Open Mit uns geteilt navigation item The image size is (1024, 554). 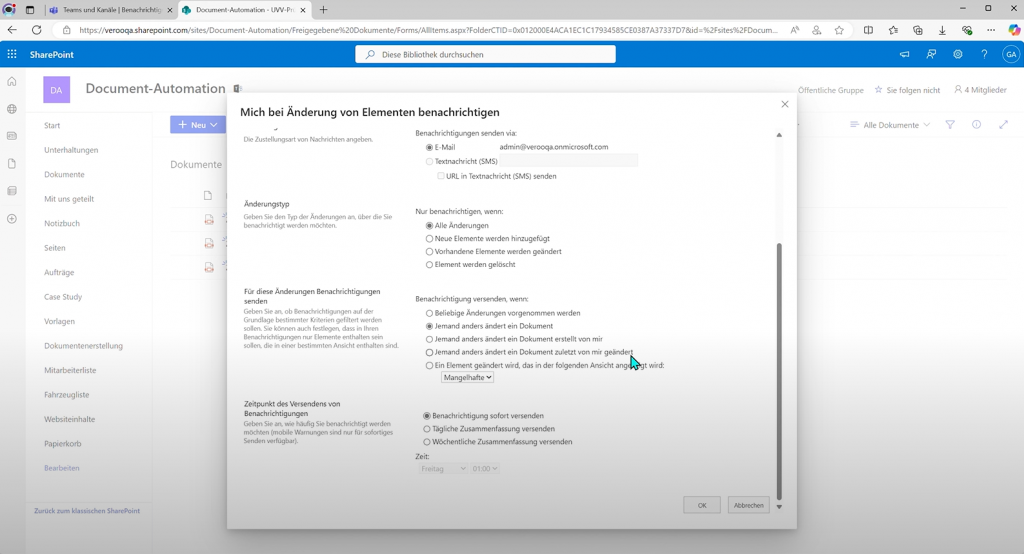point(69,199)
